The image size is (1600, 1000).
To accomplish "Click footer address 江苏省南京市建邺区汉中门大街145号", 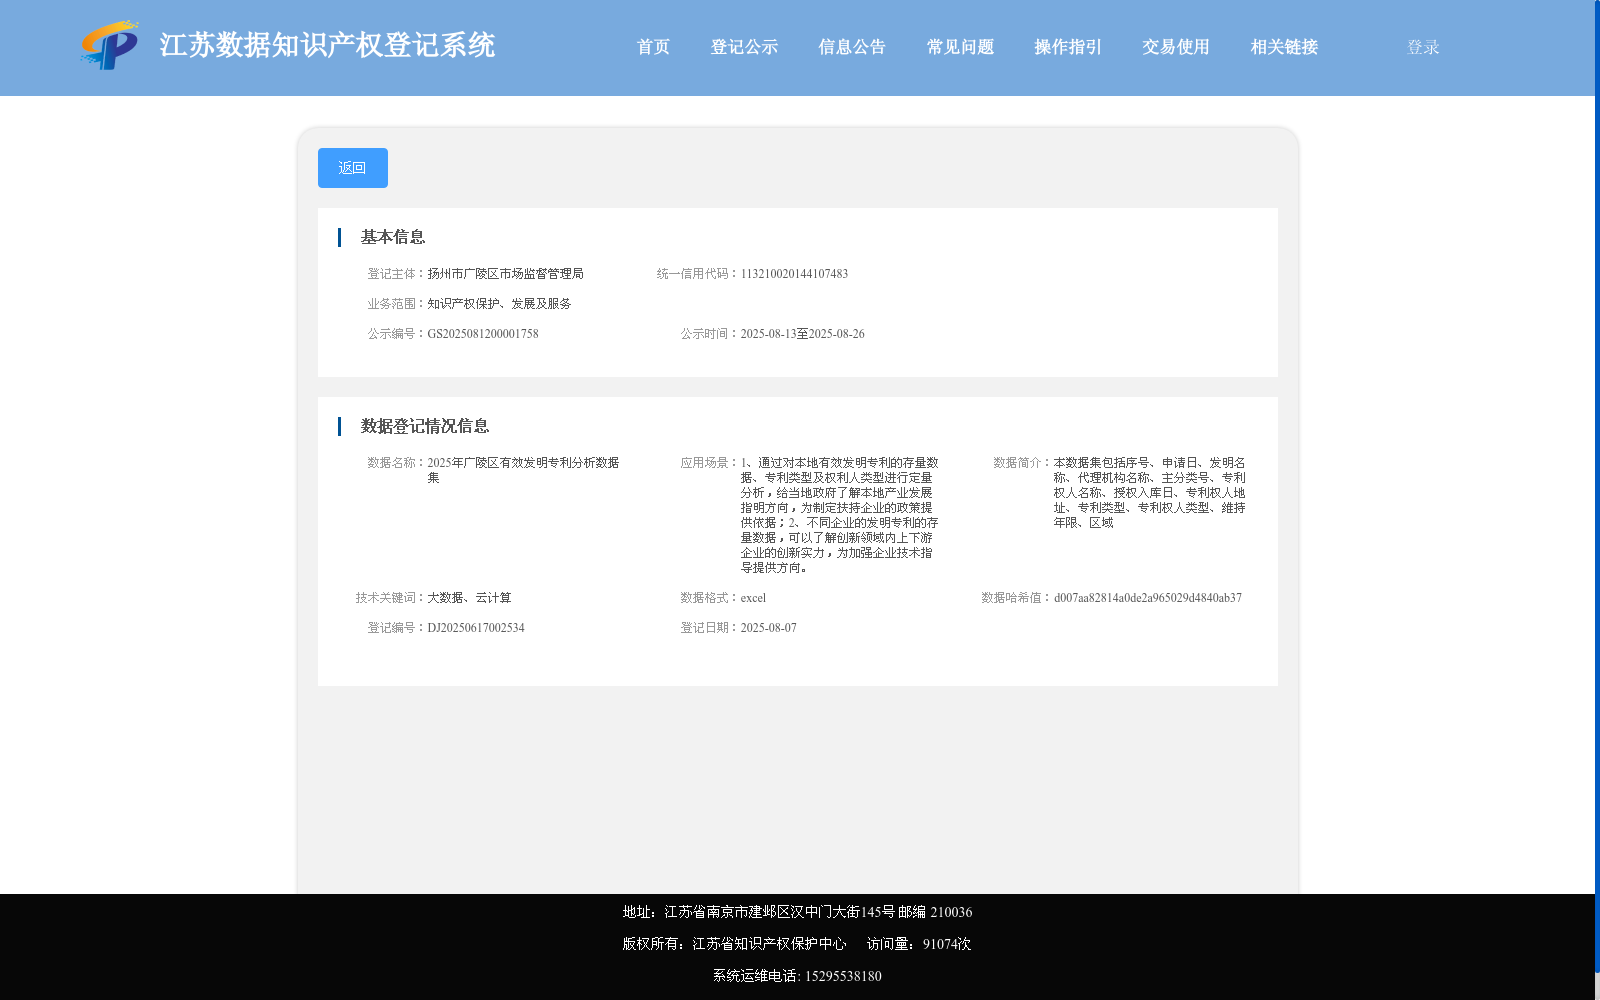I will 779,912.
